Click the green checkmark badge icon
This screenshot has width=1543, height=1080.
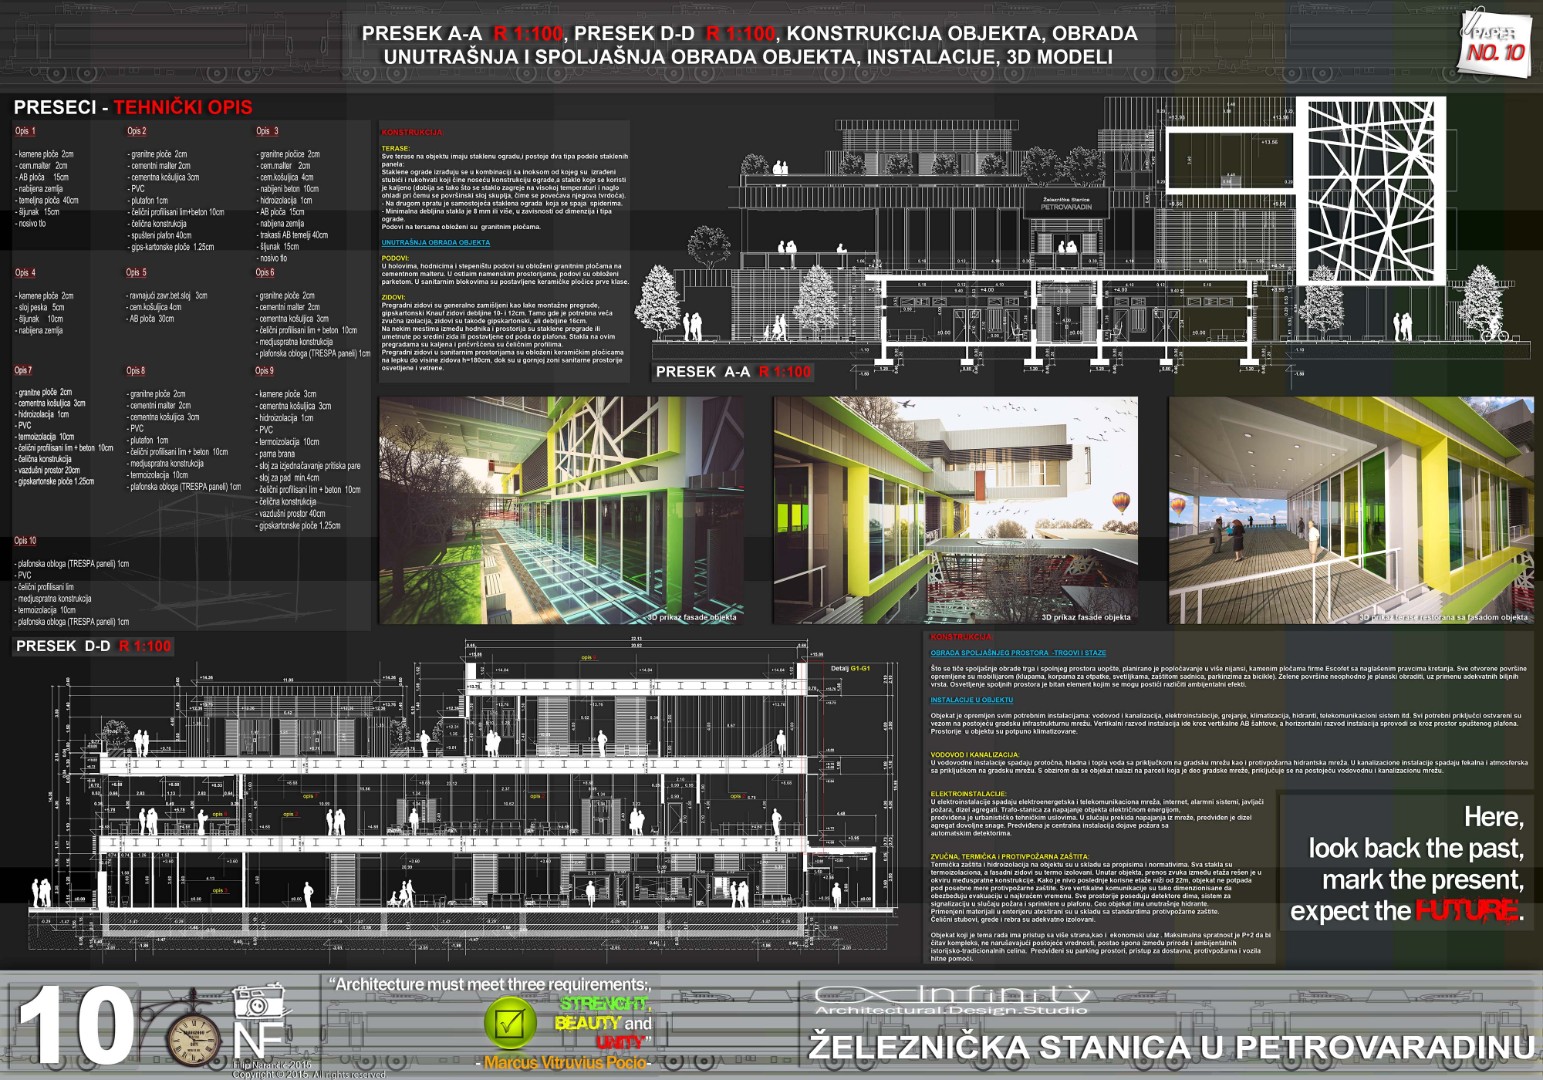[x=510, y=1023]
